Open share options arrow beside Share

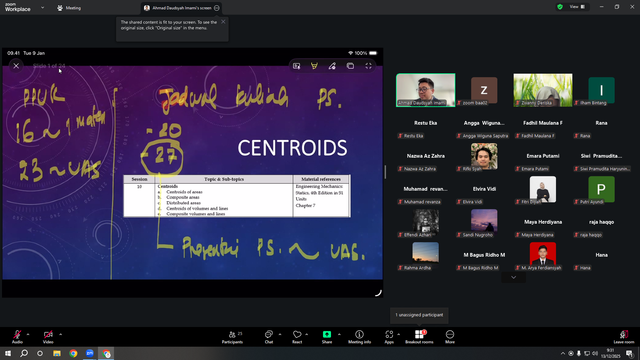339,334
